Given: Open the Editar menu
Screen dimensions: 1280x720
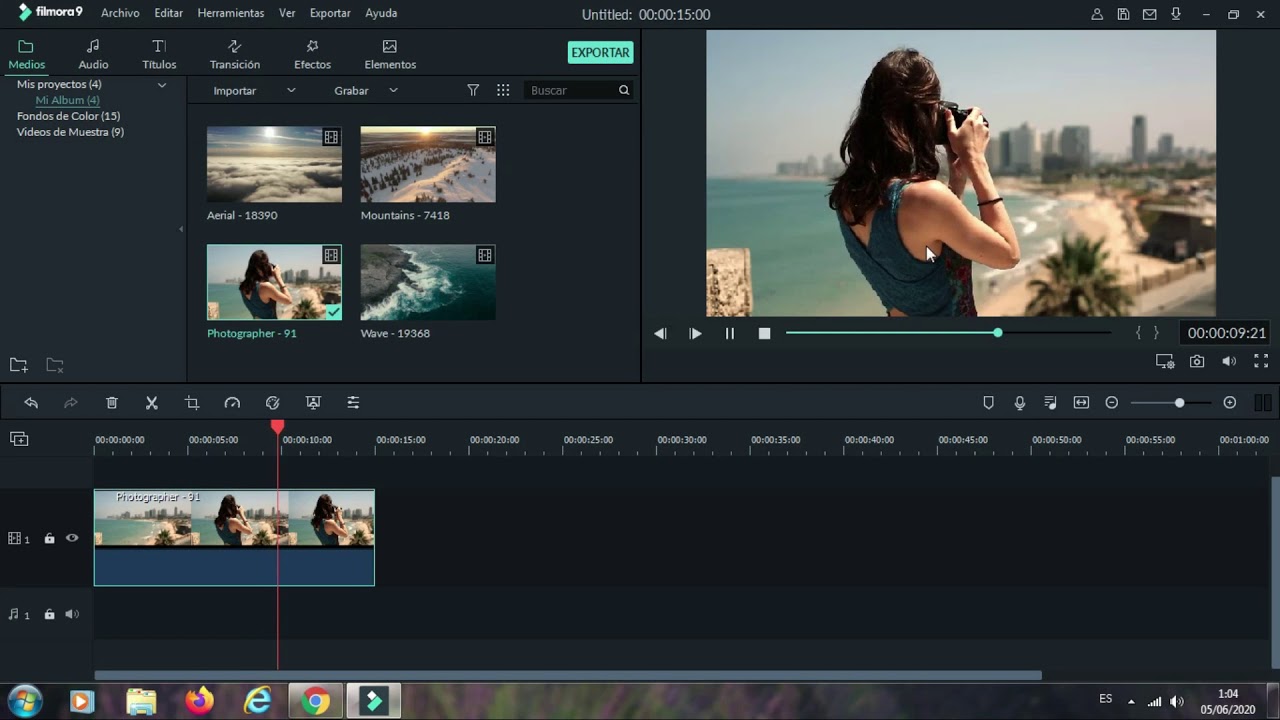Looking at the screenshot, I should [x=168, y=13].
